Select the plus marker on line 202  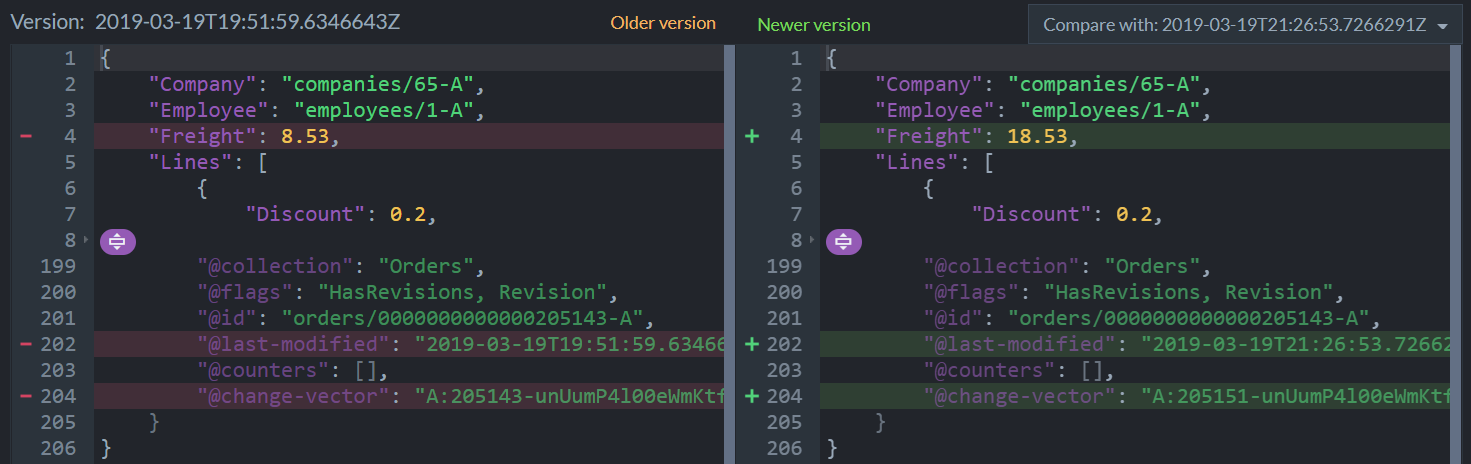coord(752,345)
